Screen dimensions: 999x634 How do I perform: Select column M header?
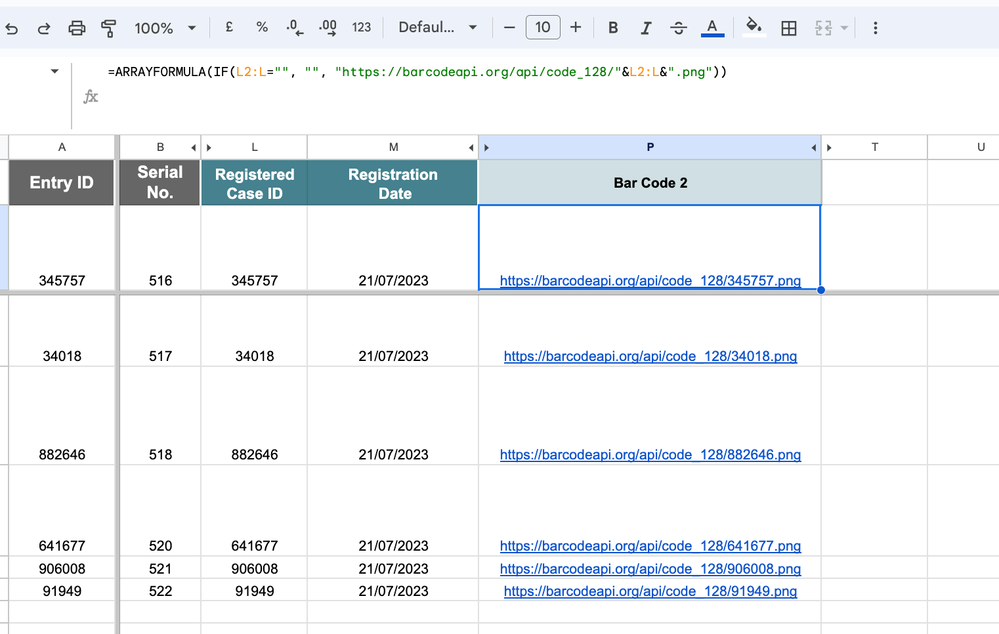393,147
